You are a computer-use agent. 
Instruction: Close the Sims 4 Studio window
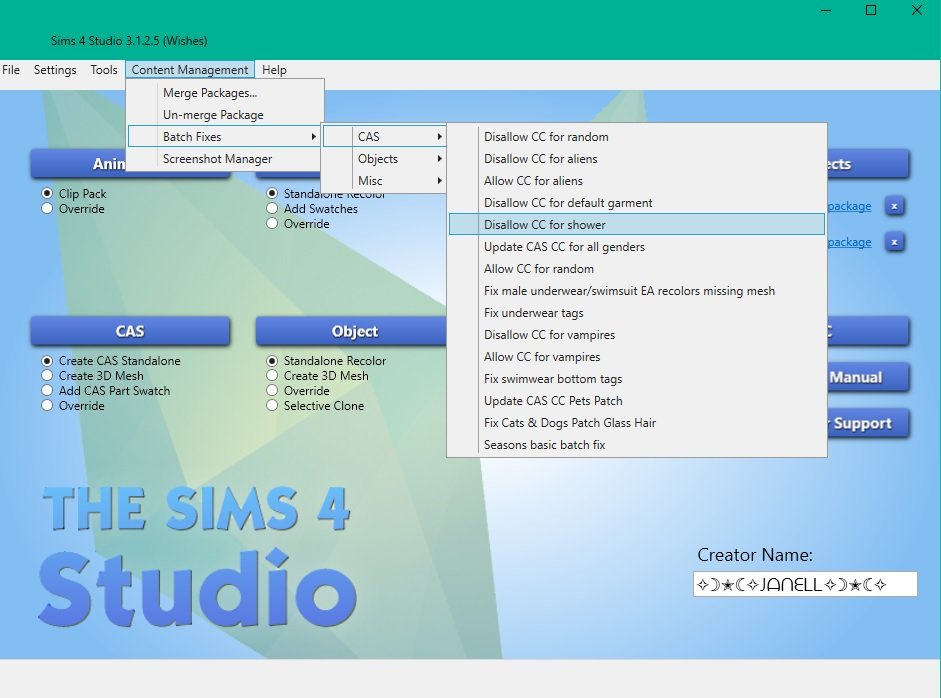[x=917, y=10]
